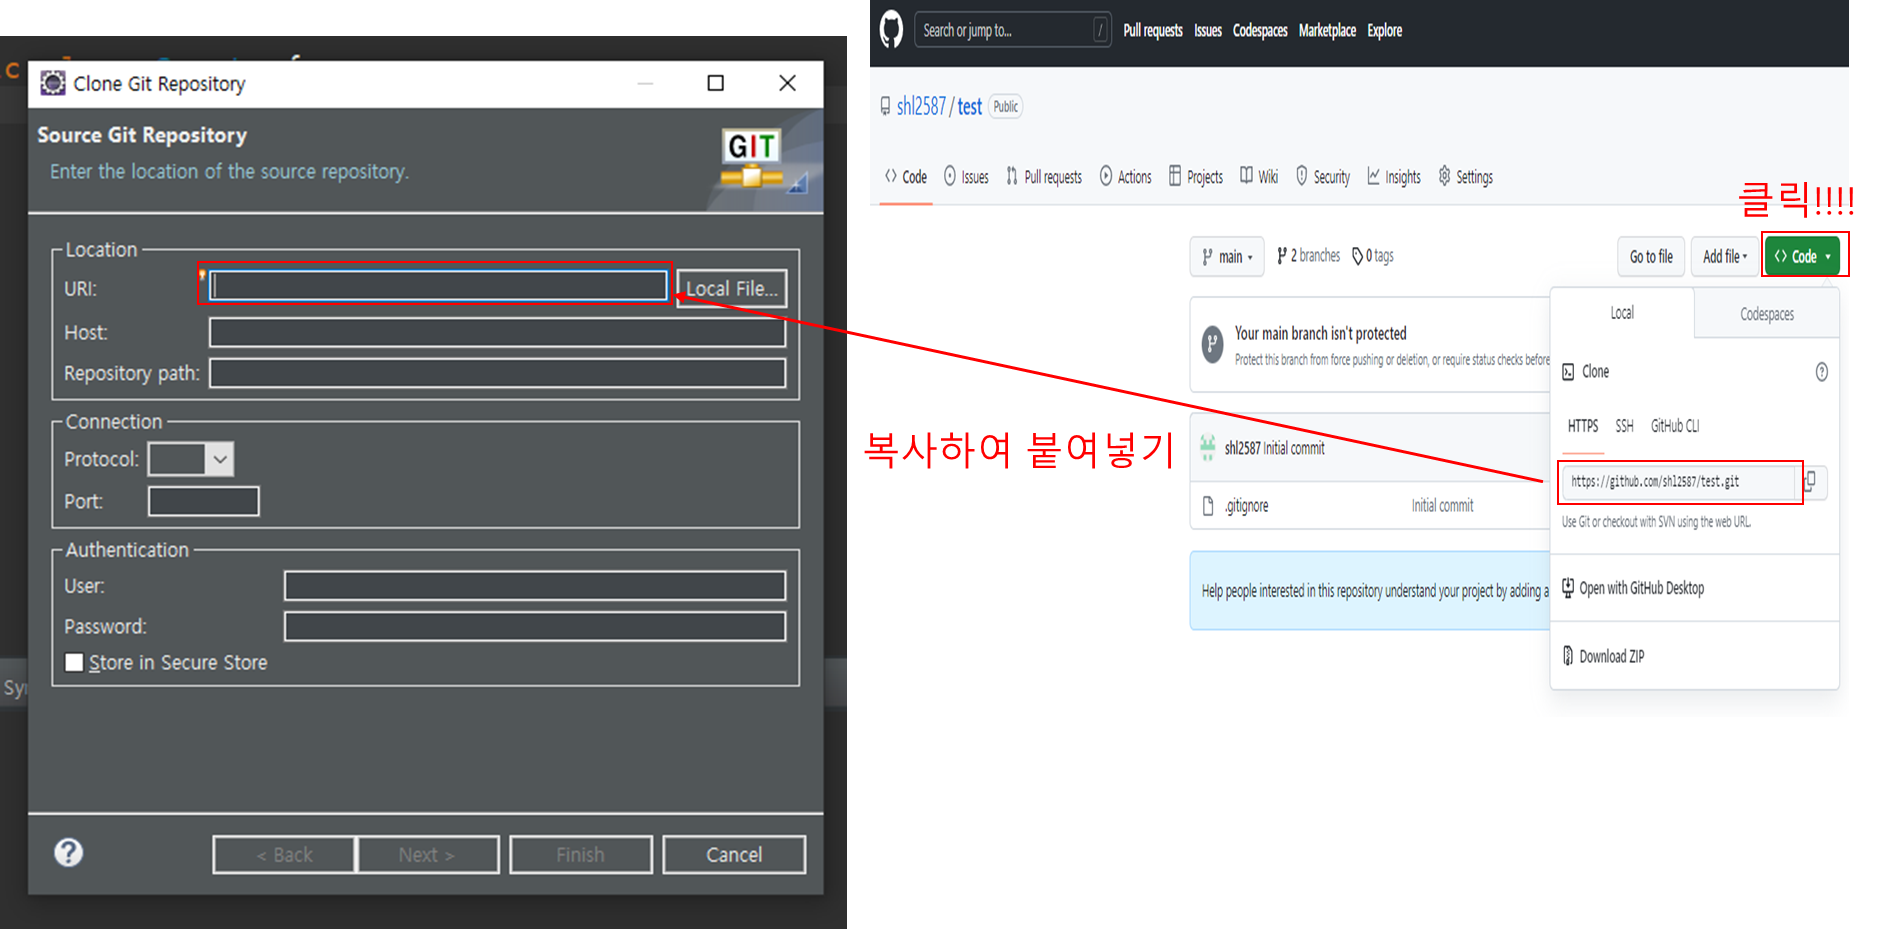Open the Wiki tab
Viewport: 1880px width, 929px height.
click(1259, 177)
